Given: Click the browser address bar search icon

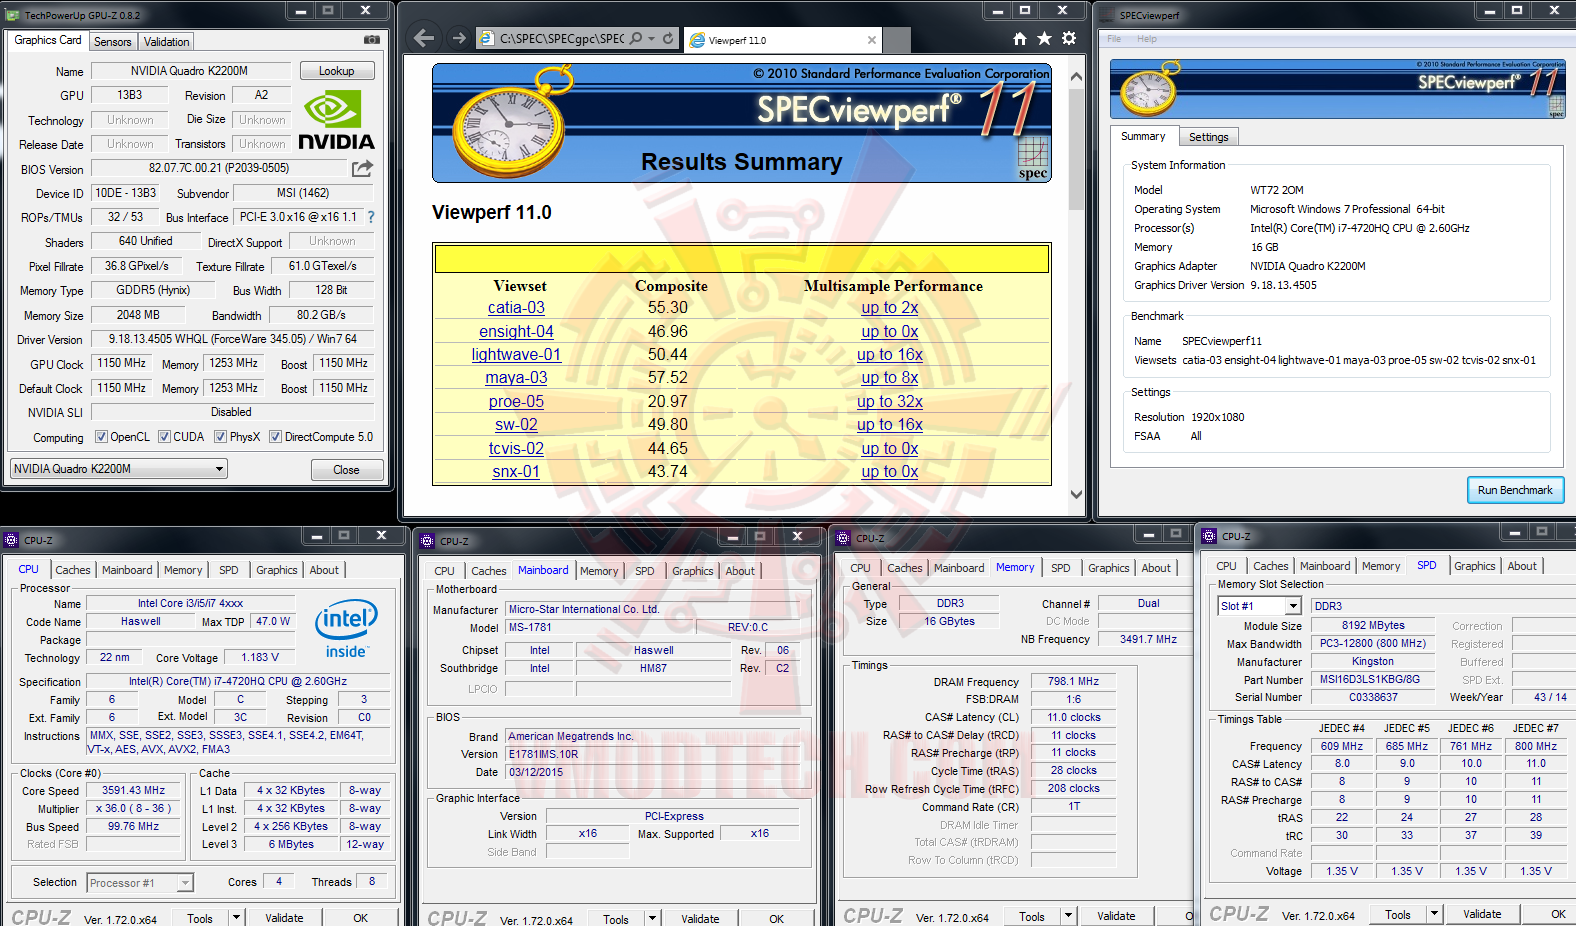Looking at the screenshot, I should [636, 39].
